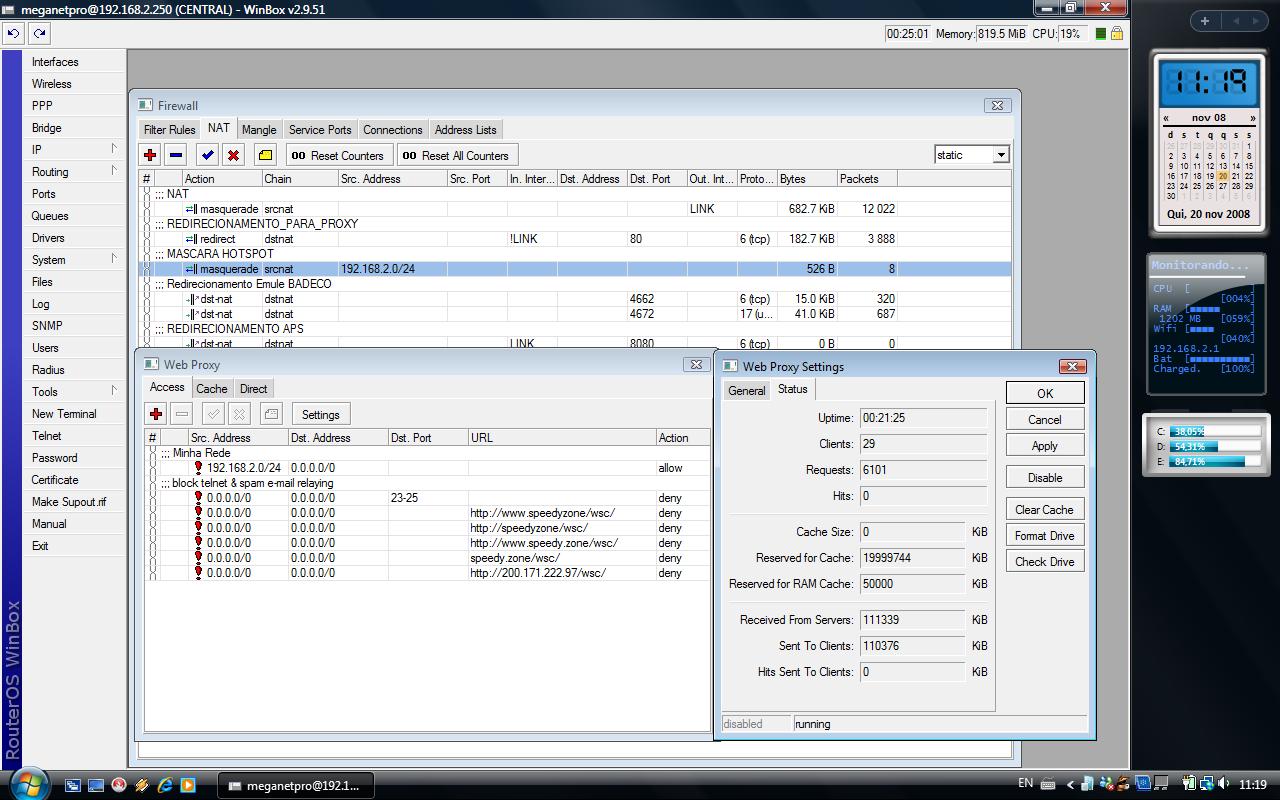Click the undo arrow in the WinBox toolbar

13,33
